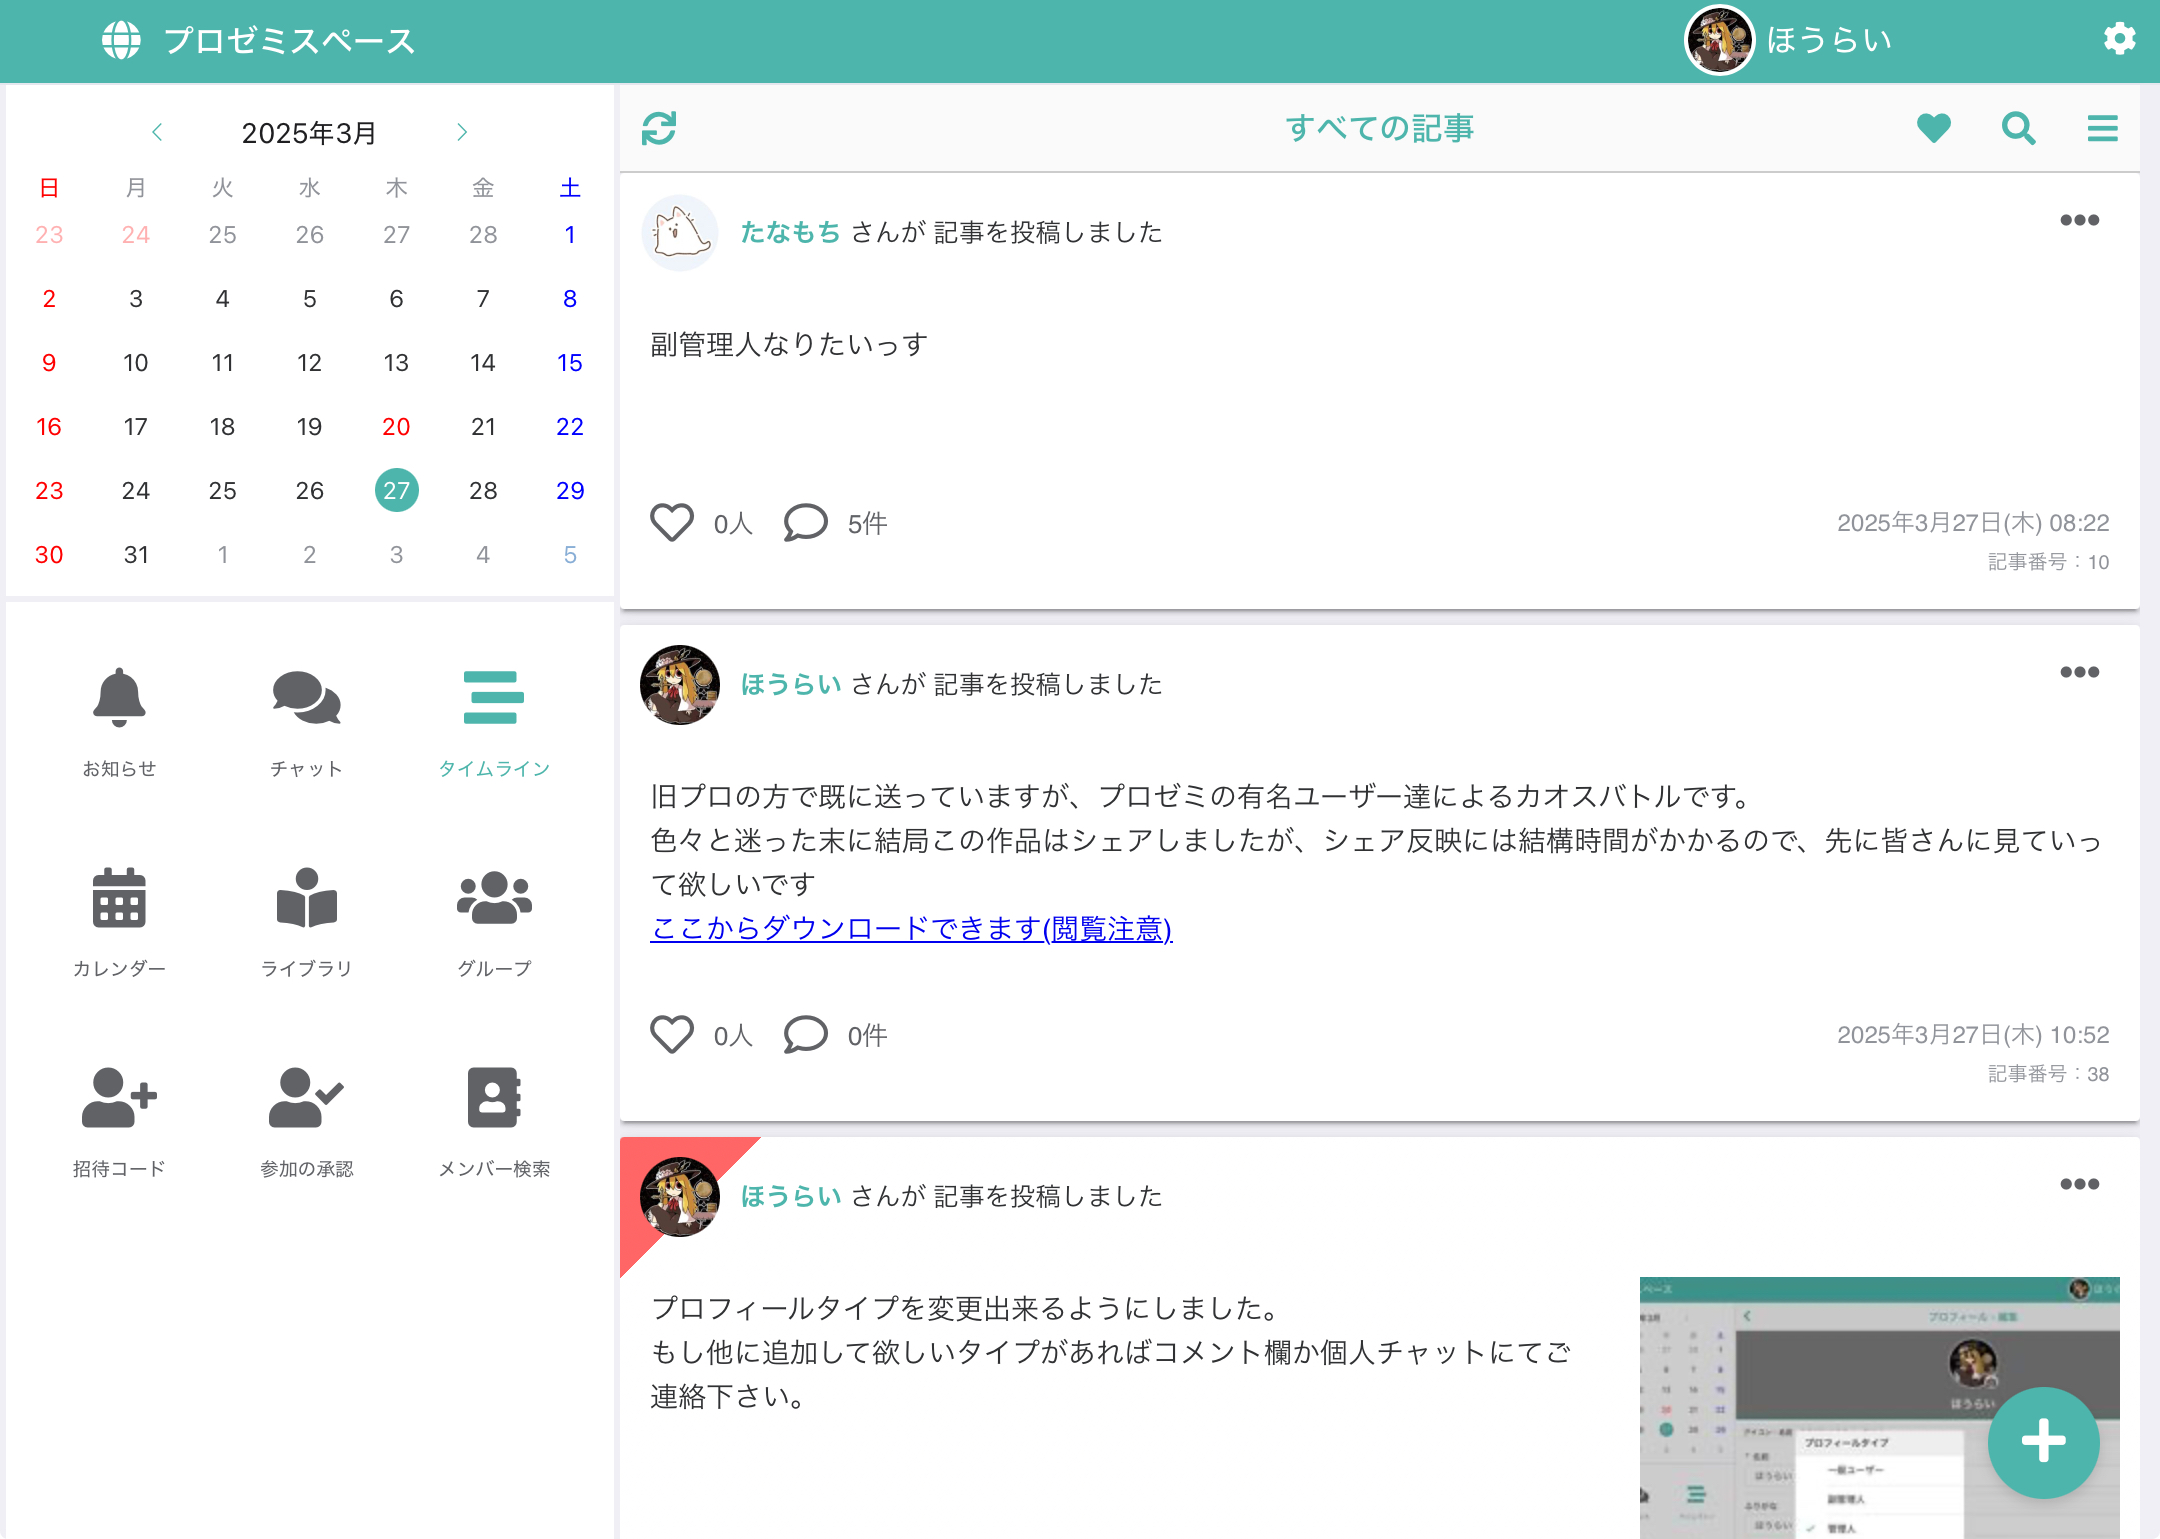2160x1539 pixels.
Task: Show favorited articles with the heart icon
Action: [1934, 128]
